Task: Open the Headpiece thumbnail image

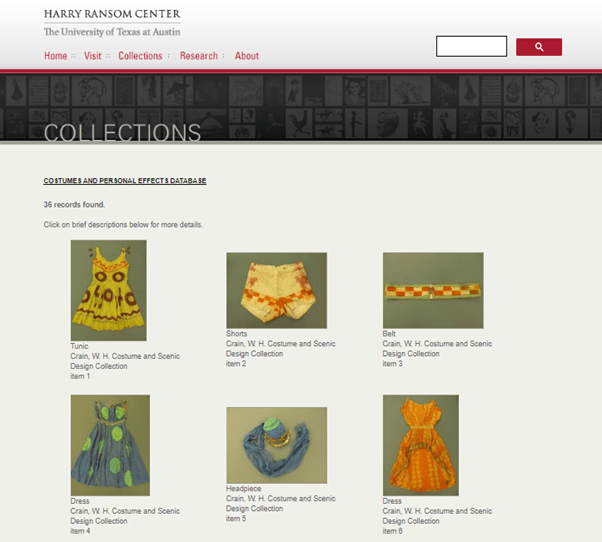Action: pos(276,445)
